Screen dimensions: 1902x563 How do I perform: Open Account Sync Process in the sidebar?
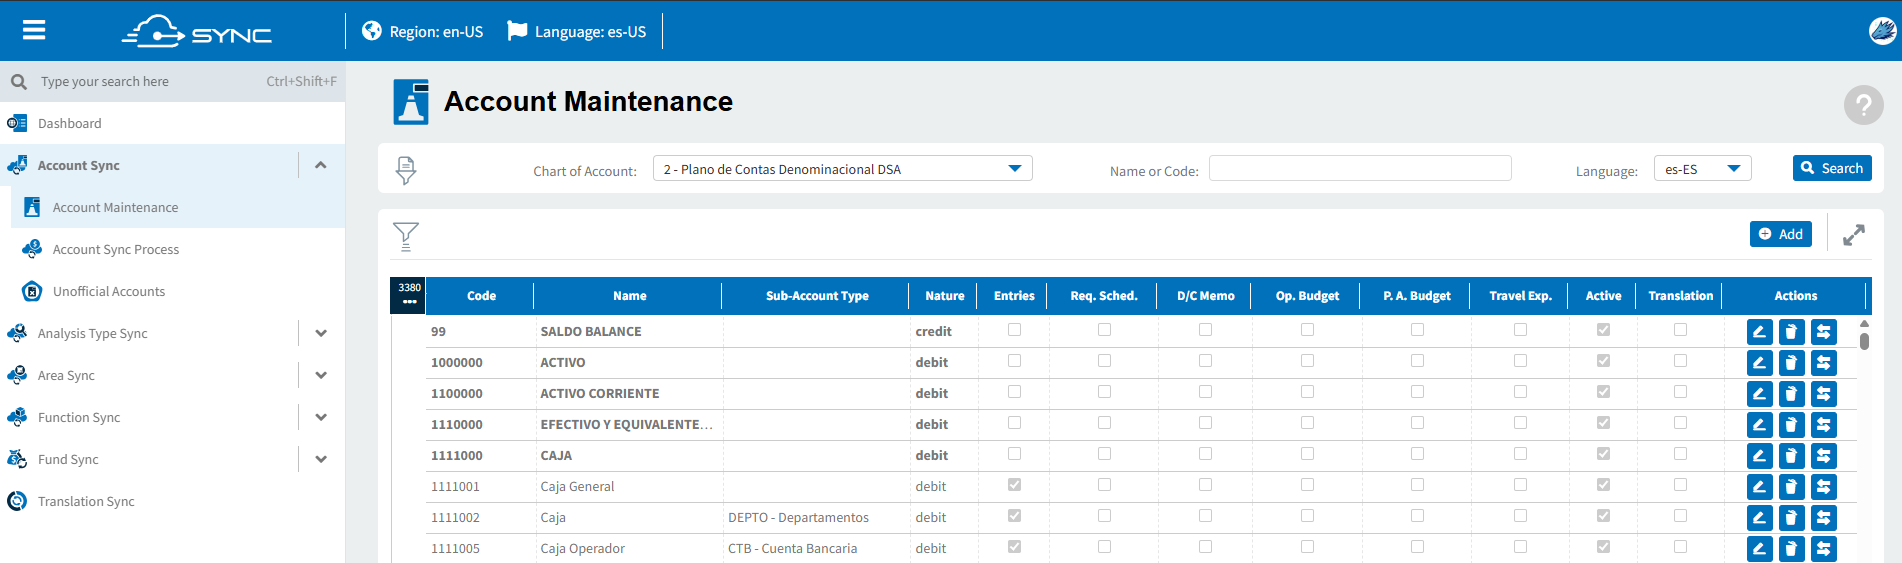(x=116, y=250)
